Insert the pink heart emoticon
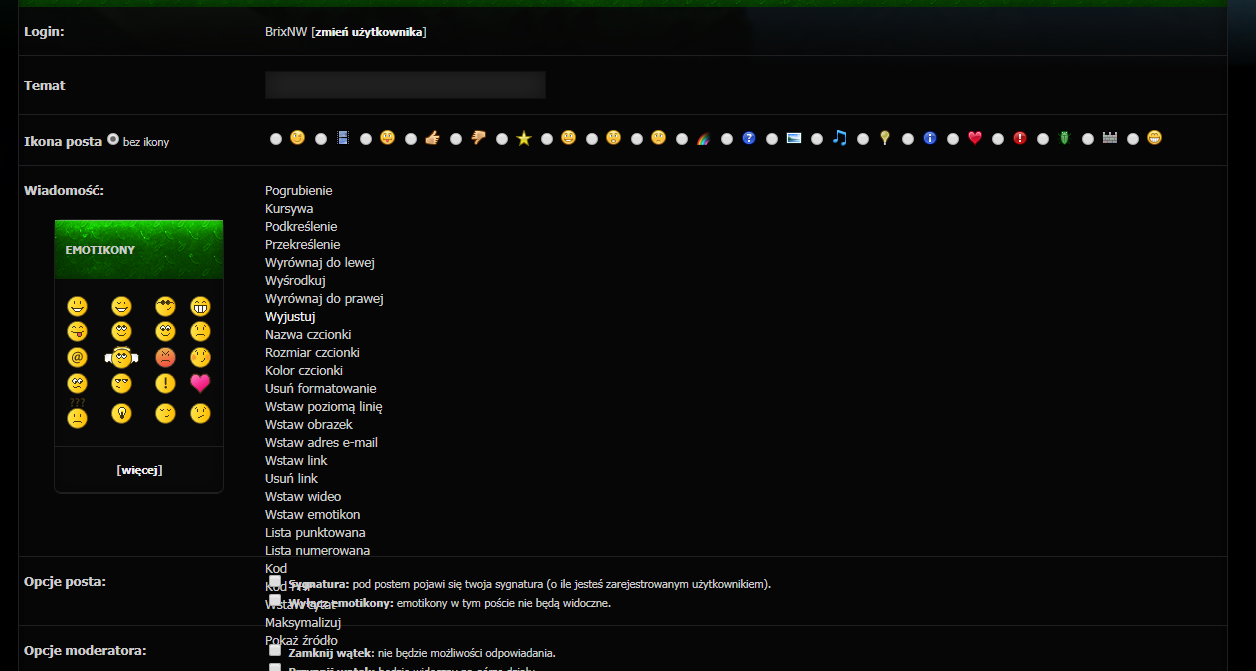 [x=200, y=383]
